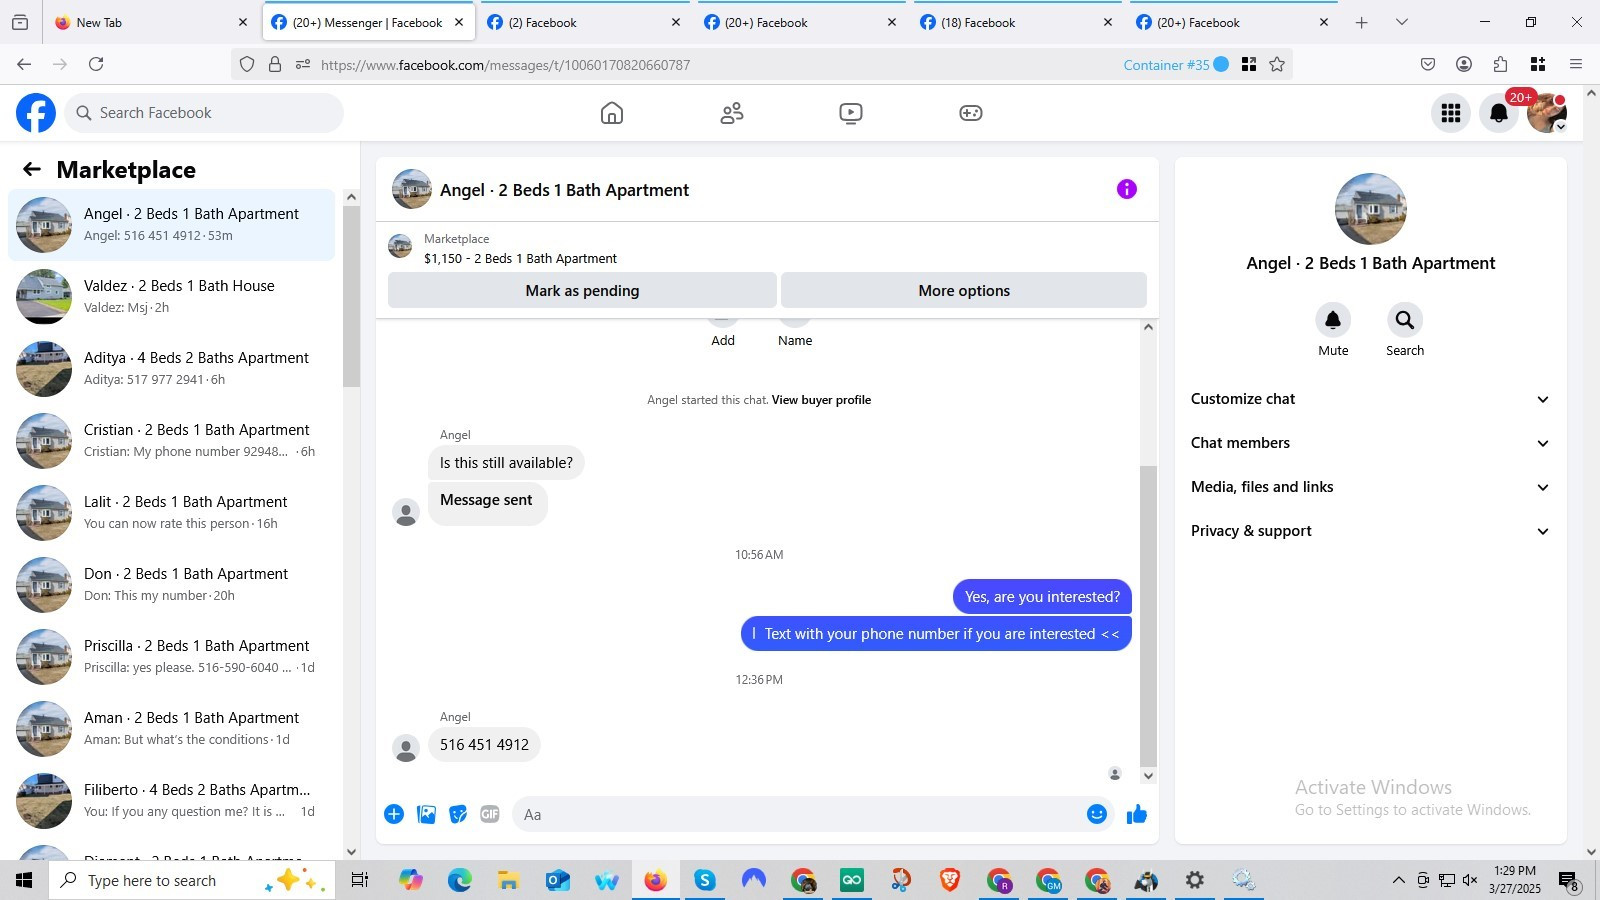
Task: Open Aman 2 Beds 1 Bath chat
Action: point(172,729)
